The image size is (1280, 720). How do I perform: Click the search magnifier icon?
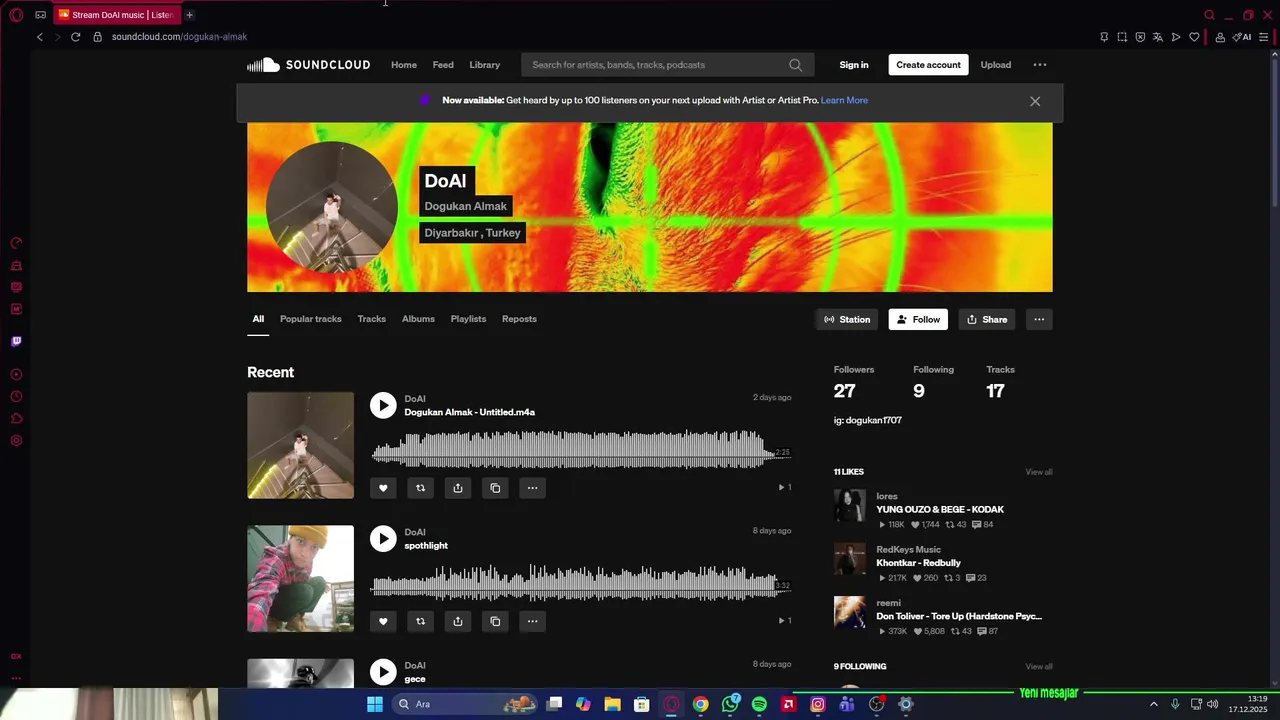795,65
